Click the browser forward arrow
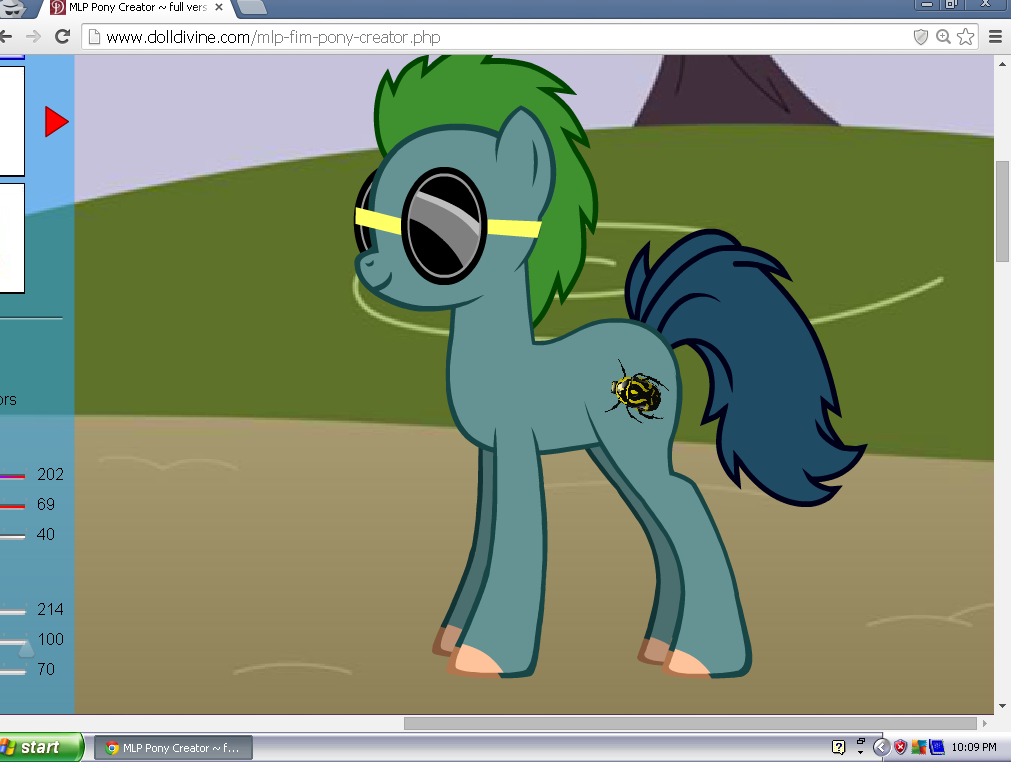The image size is (1024, 768). (x=33, y=37)
